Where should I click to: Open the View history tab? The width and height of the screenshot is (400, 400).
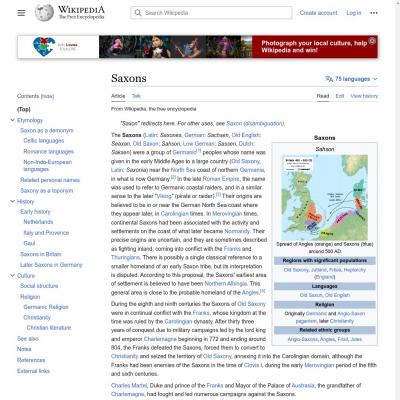pos(364,96)
